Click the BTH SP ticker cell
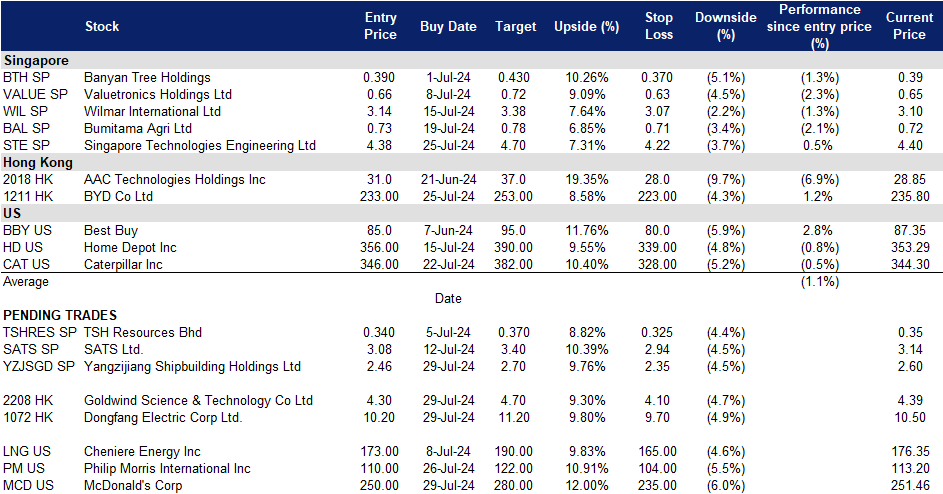943x494 pixels. (25, 77)
